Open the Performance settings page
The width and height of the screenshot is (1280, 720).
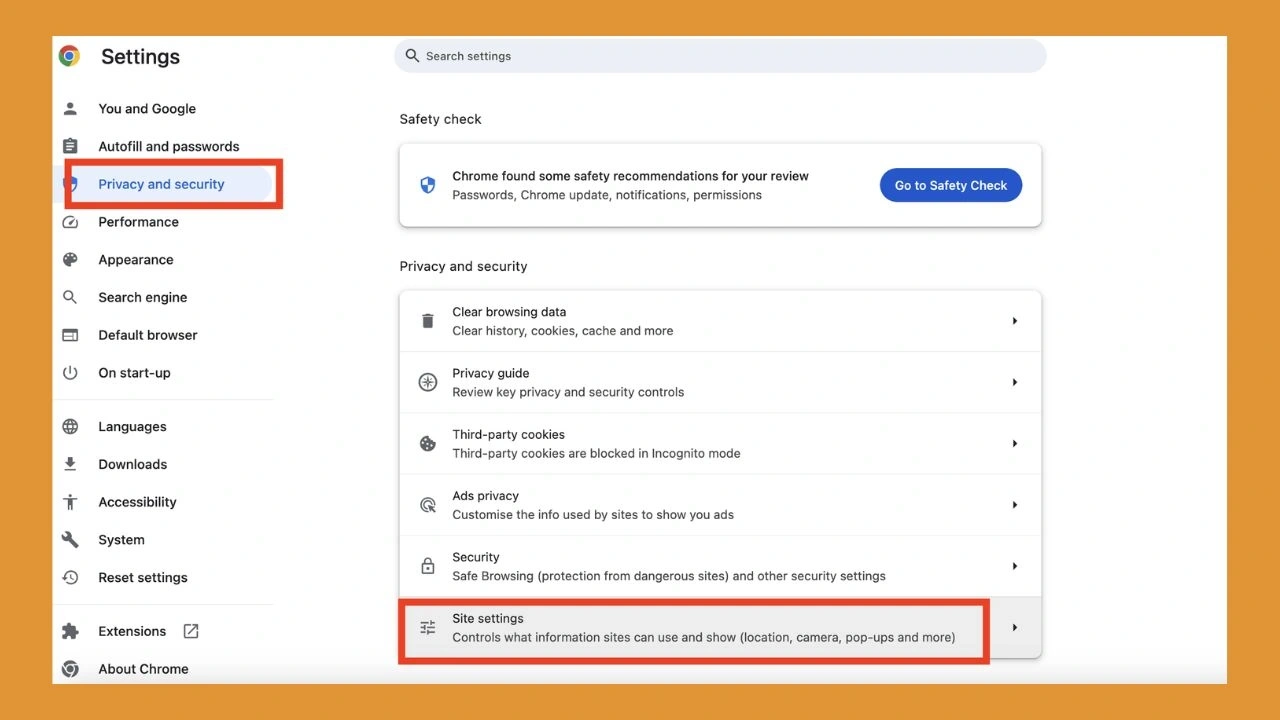(x=138, y=222)
